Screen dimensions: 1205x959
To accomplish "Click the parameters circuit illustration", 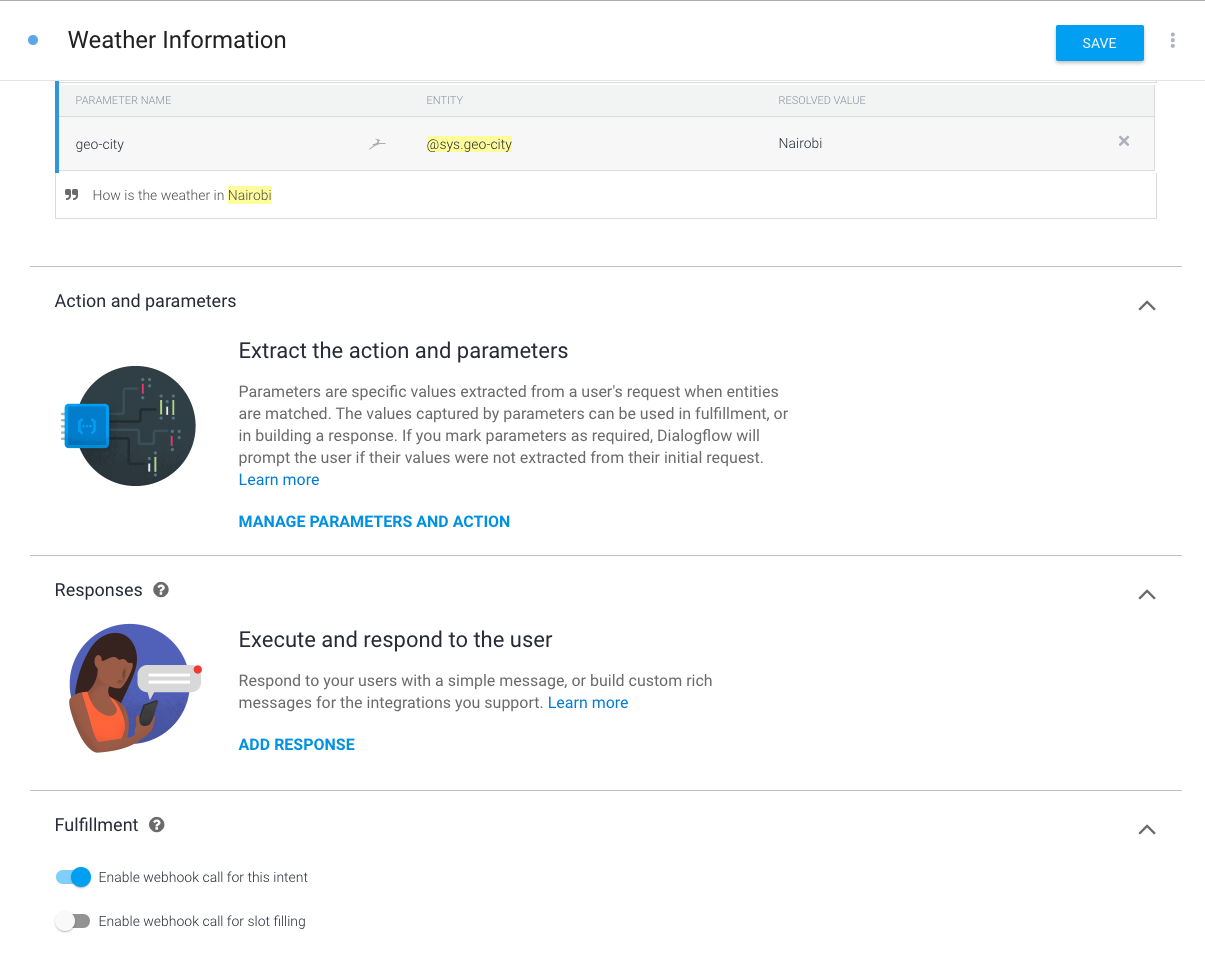I will (x=129, y=426).
